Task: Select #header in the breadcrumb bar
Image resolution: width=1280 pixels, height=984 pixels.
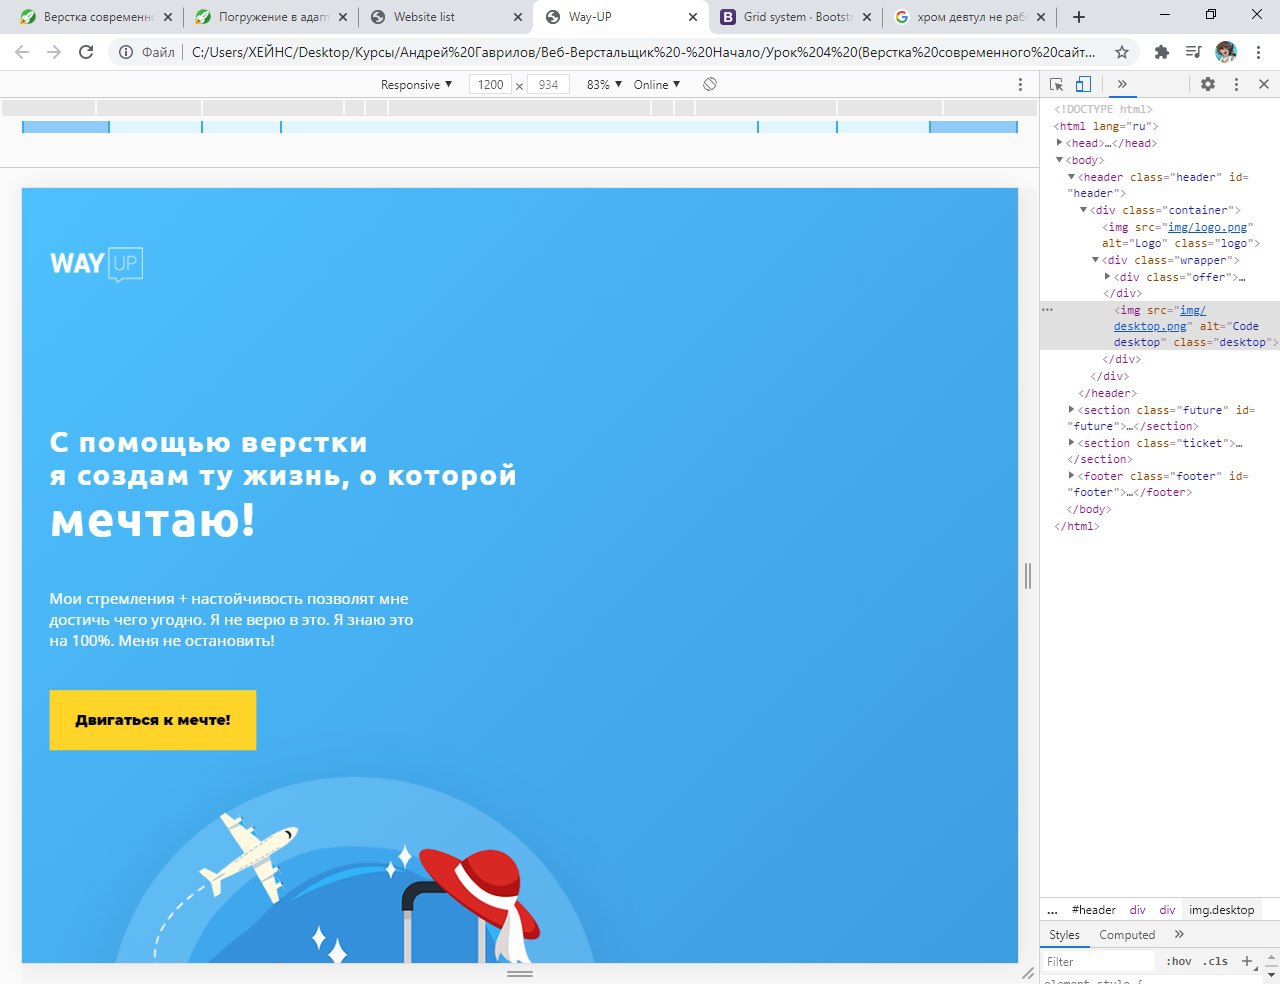Action: pos(1093,910)
